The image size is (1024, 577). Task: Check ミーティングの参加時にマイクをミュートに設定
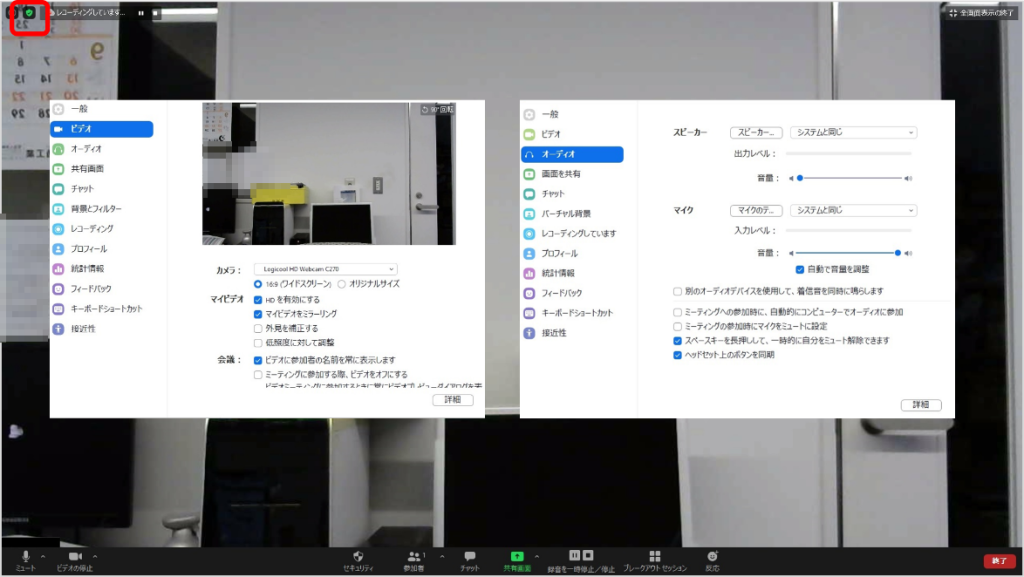tap(677, 326)
